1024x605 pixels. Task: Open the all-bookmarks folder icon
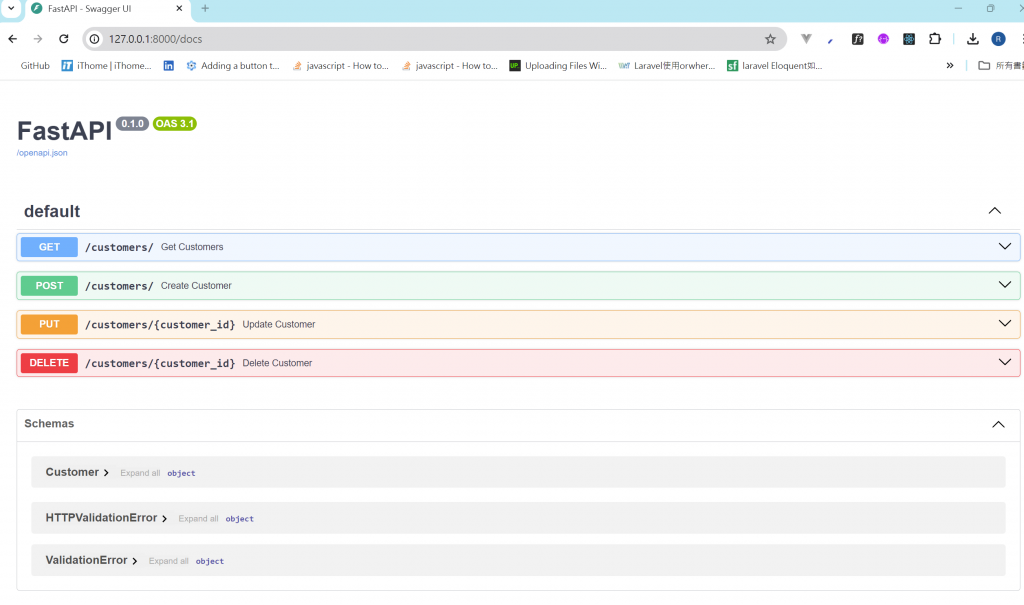point(984,65)
